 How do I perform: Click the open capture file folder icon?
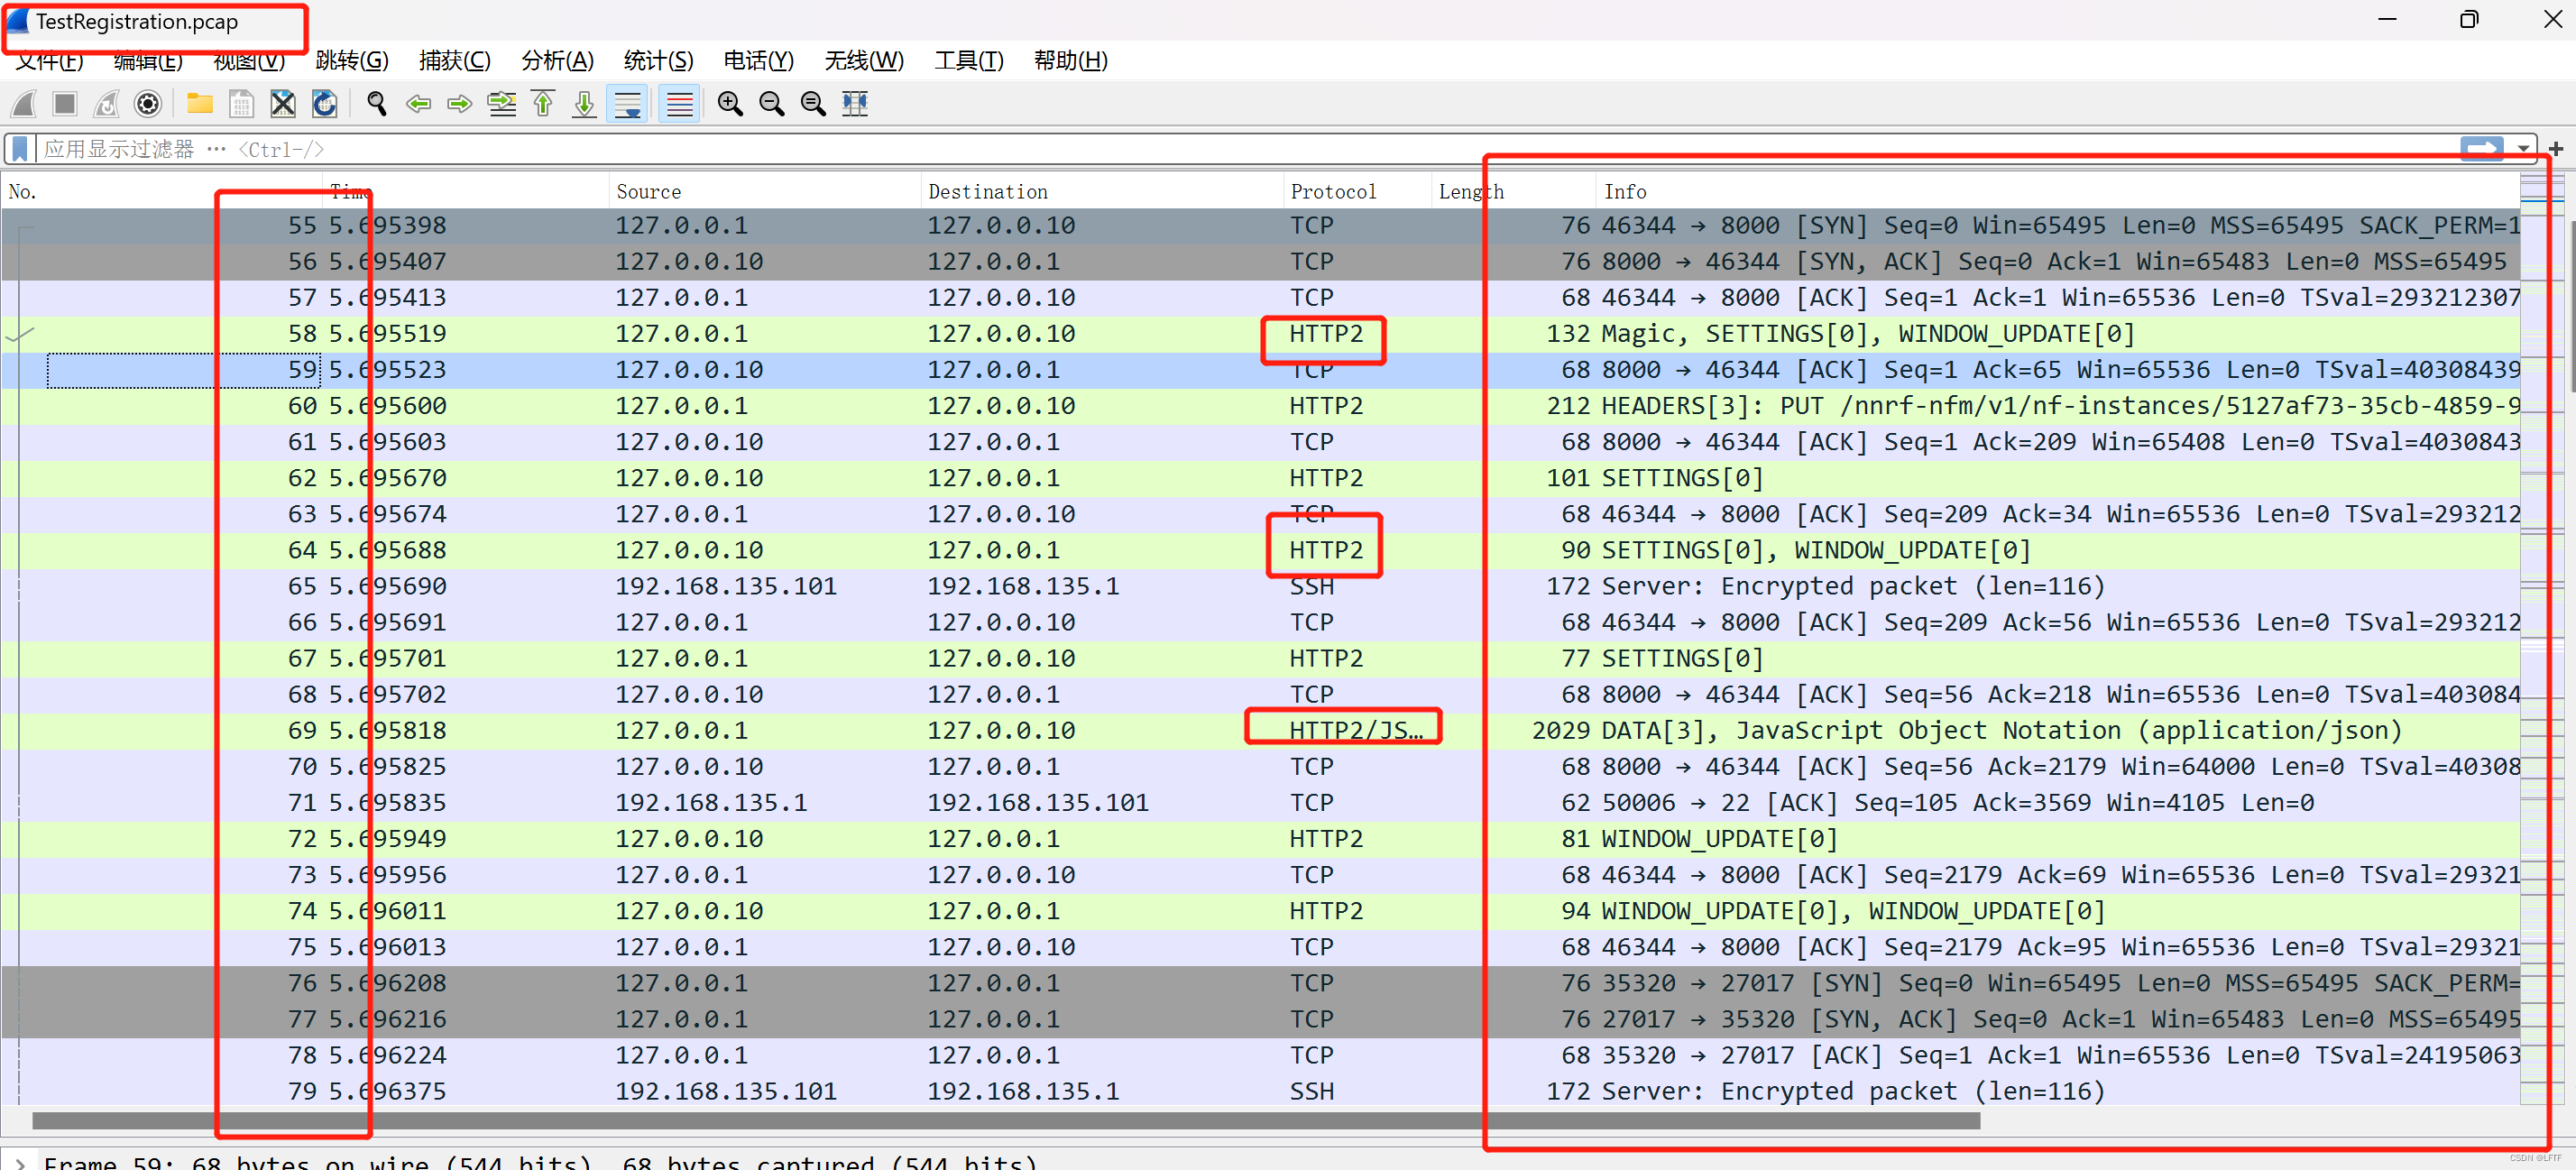[x=199, y=104]
